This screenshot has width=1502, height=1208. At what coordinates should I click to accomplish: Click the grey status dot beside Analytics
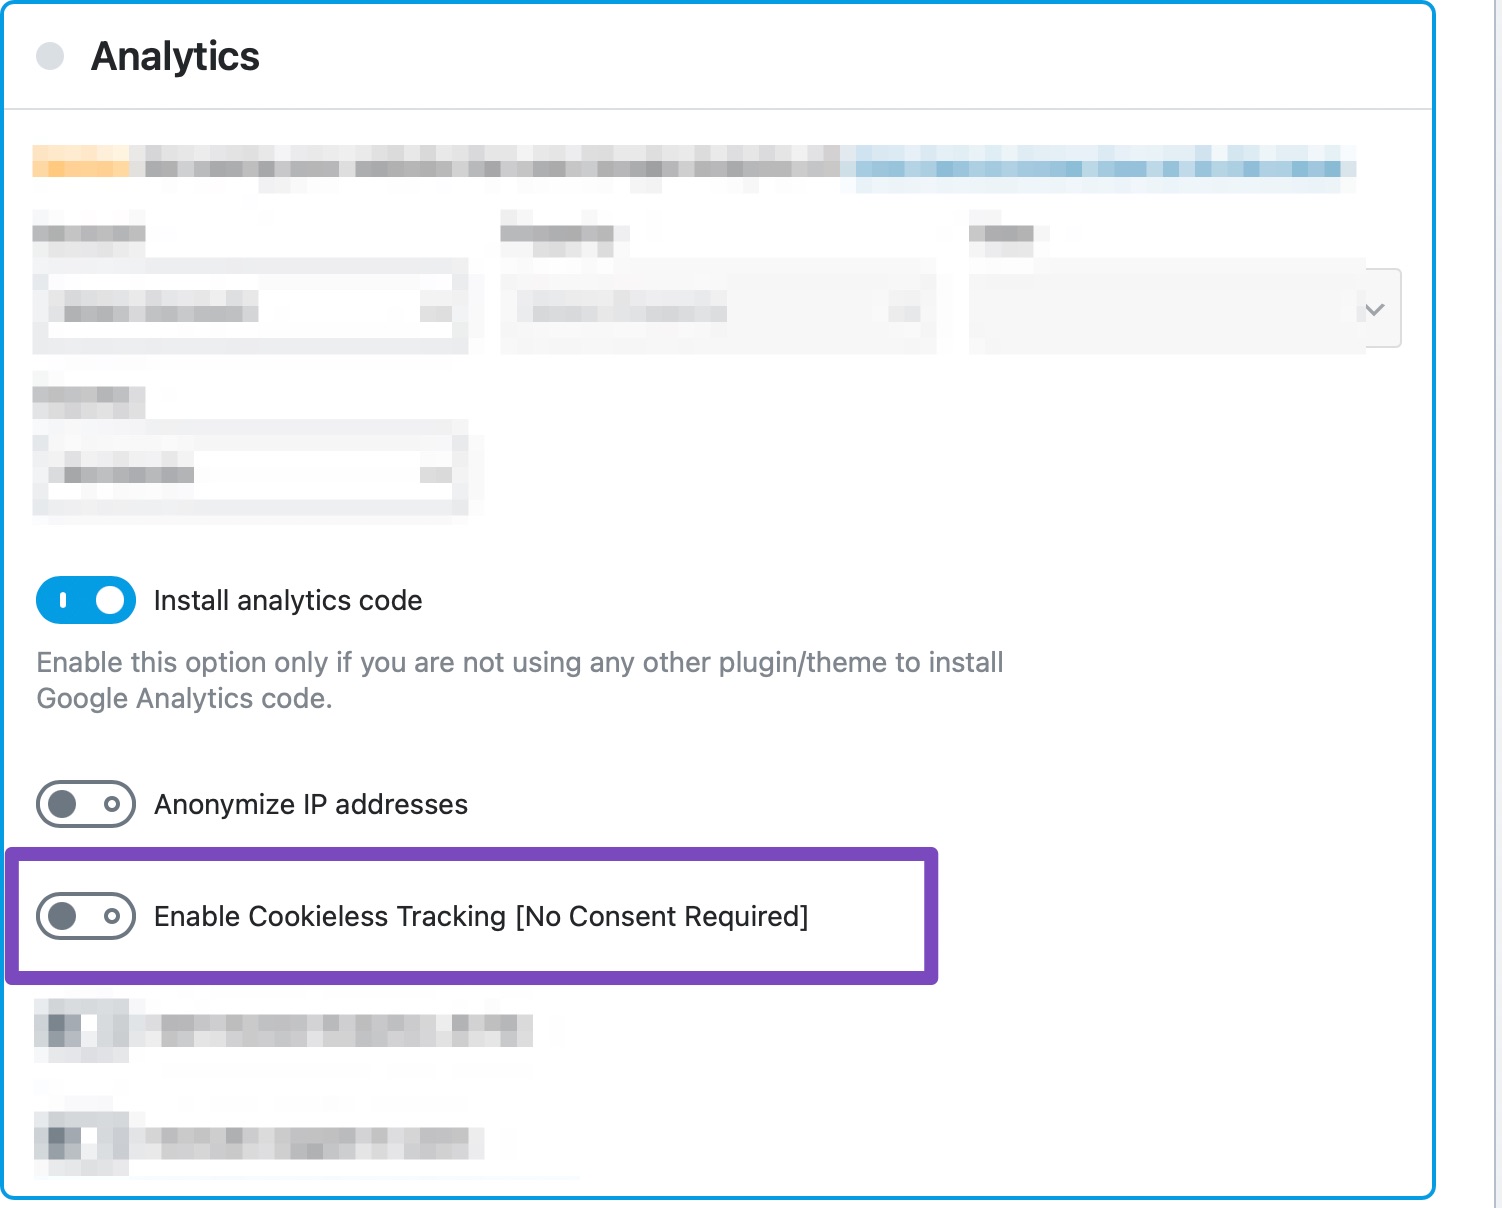(x=50, y=56)
